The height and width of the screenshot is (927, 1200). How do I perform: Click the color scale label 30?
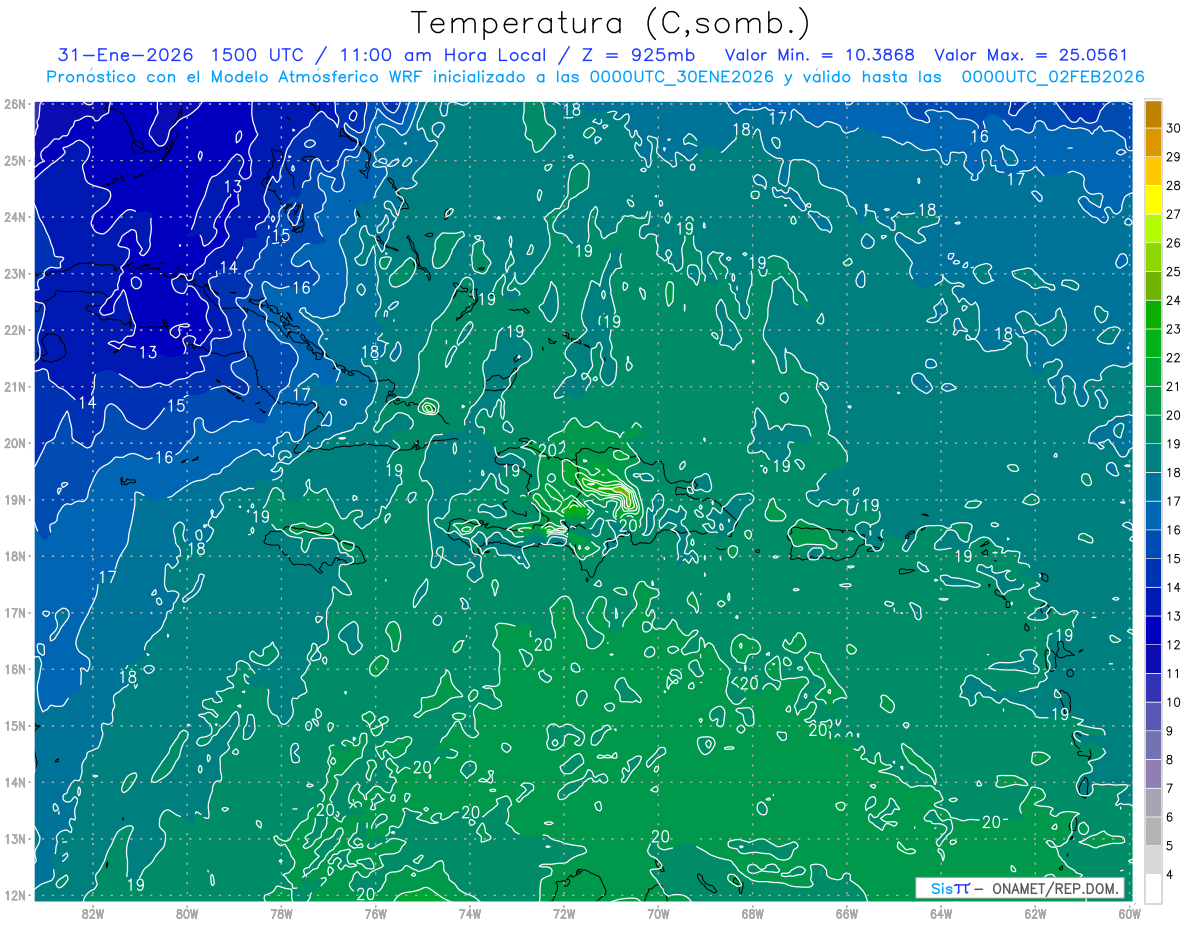[1174, 128]
